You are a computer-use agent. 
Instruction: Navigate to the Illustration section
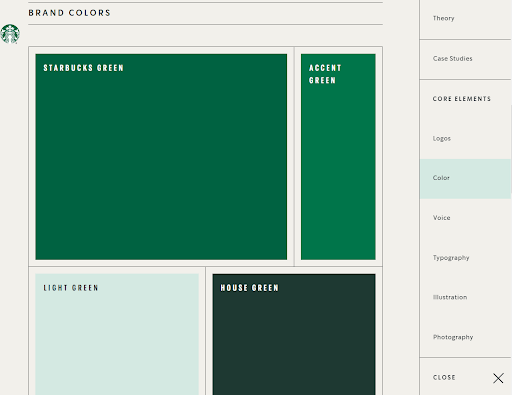[450, 297]
